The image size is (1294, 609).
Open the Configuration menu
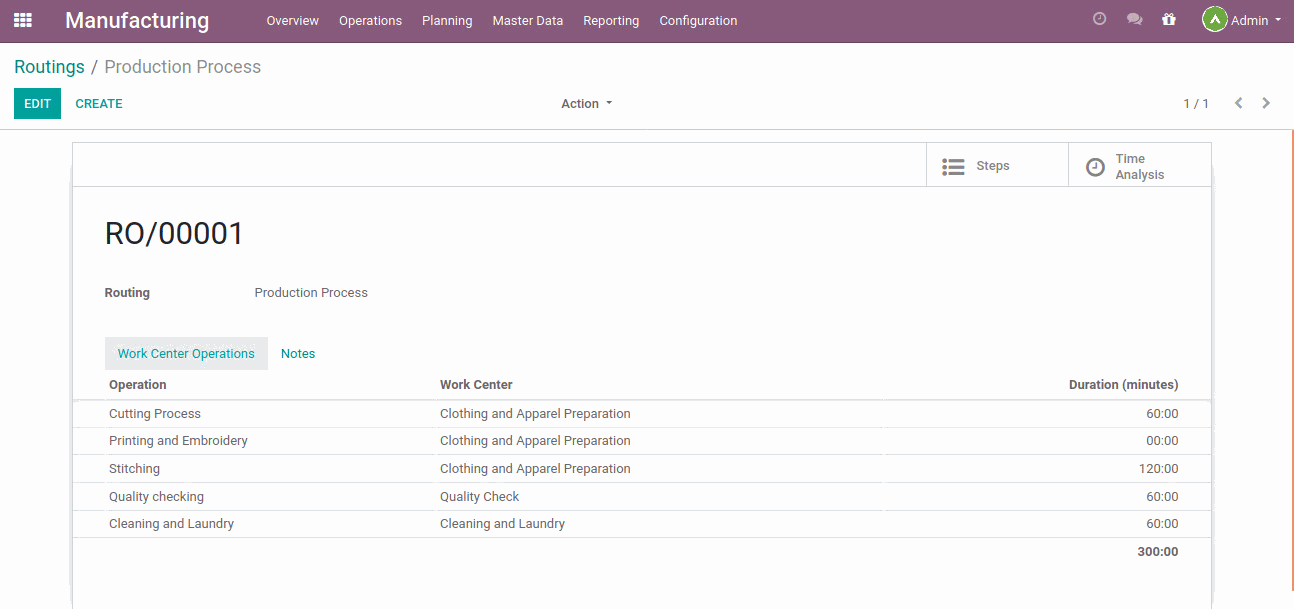pos(698,21)
